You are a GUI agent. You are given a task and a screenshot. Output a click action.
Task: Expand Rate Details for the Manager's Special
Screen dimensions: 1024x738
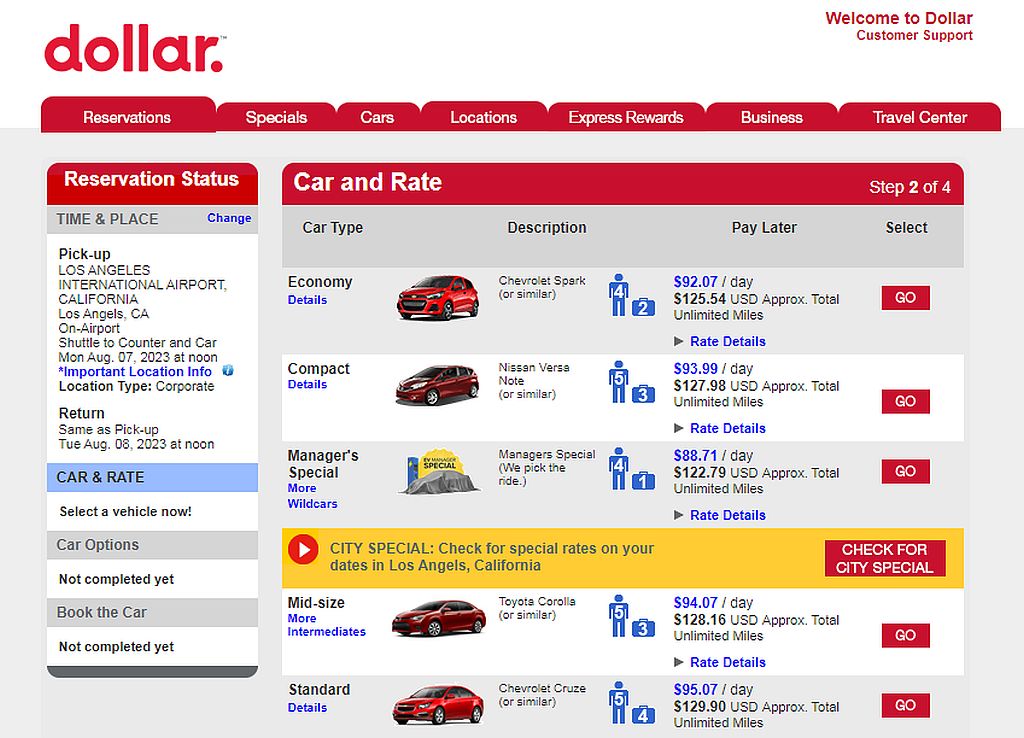pos(727,515)
